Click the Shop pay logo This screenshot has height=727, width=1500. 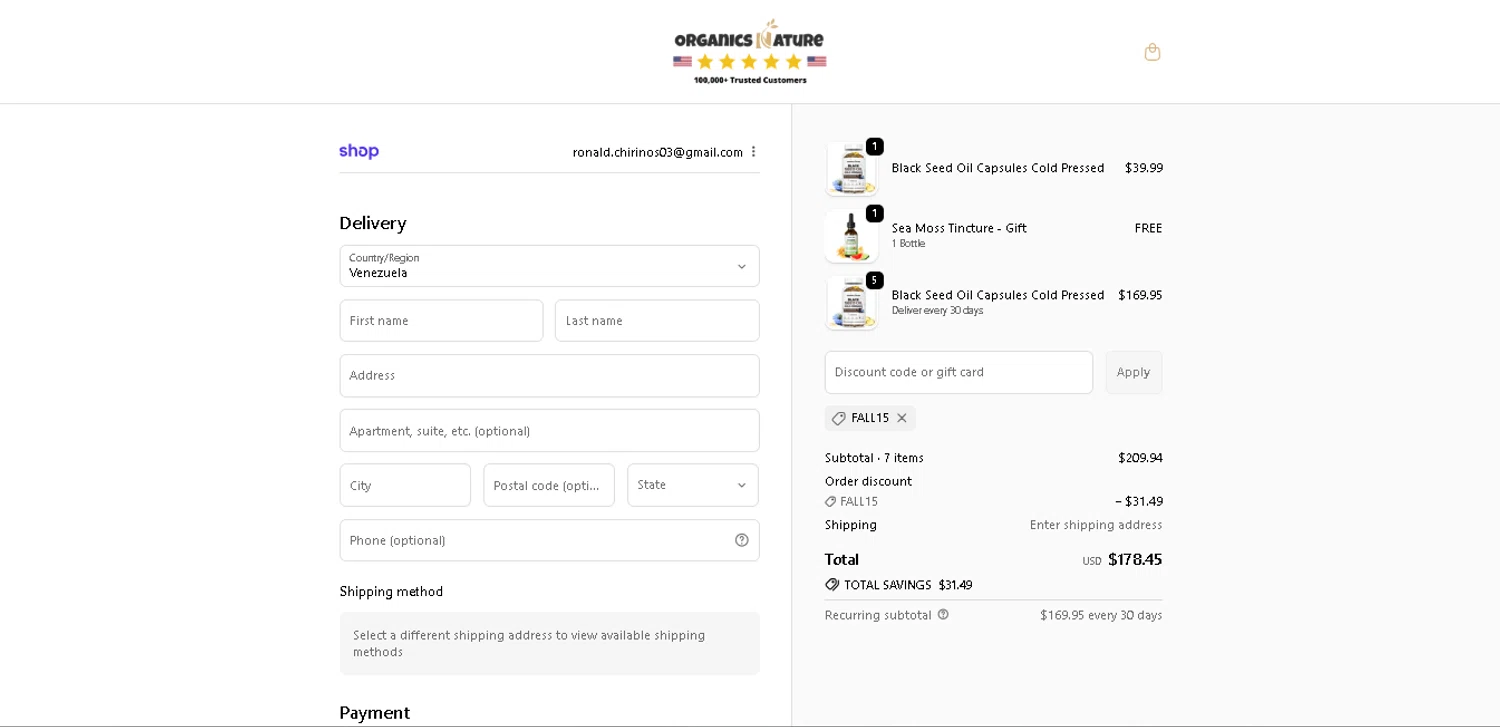click(359, 151)
